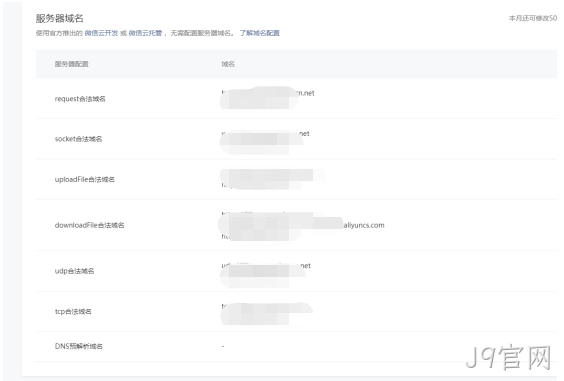Image resolution: width=564 pixels, height=381 pixels.
Task: Open the 微信云托管 link
Action: (145, 33)
